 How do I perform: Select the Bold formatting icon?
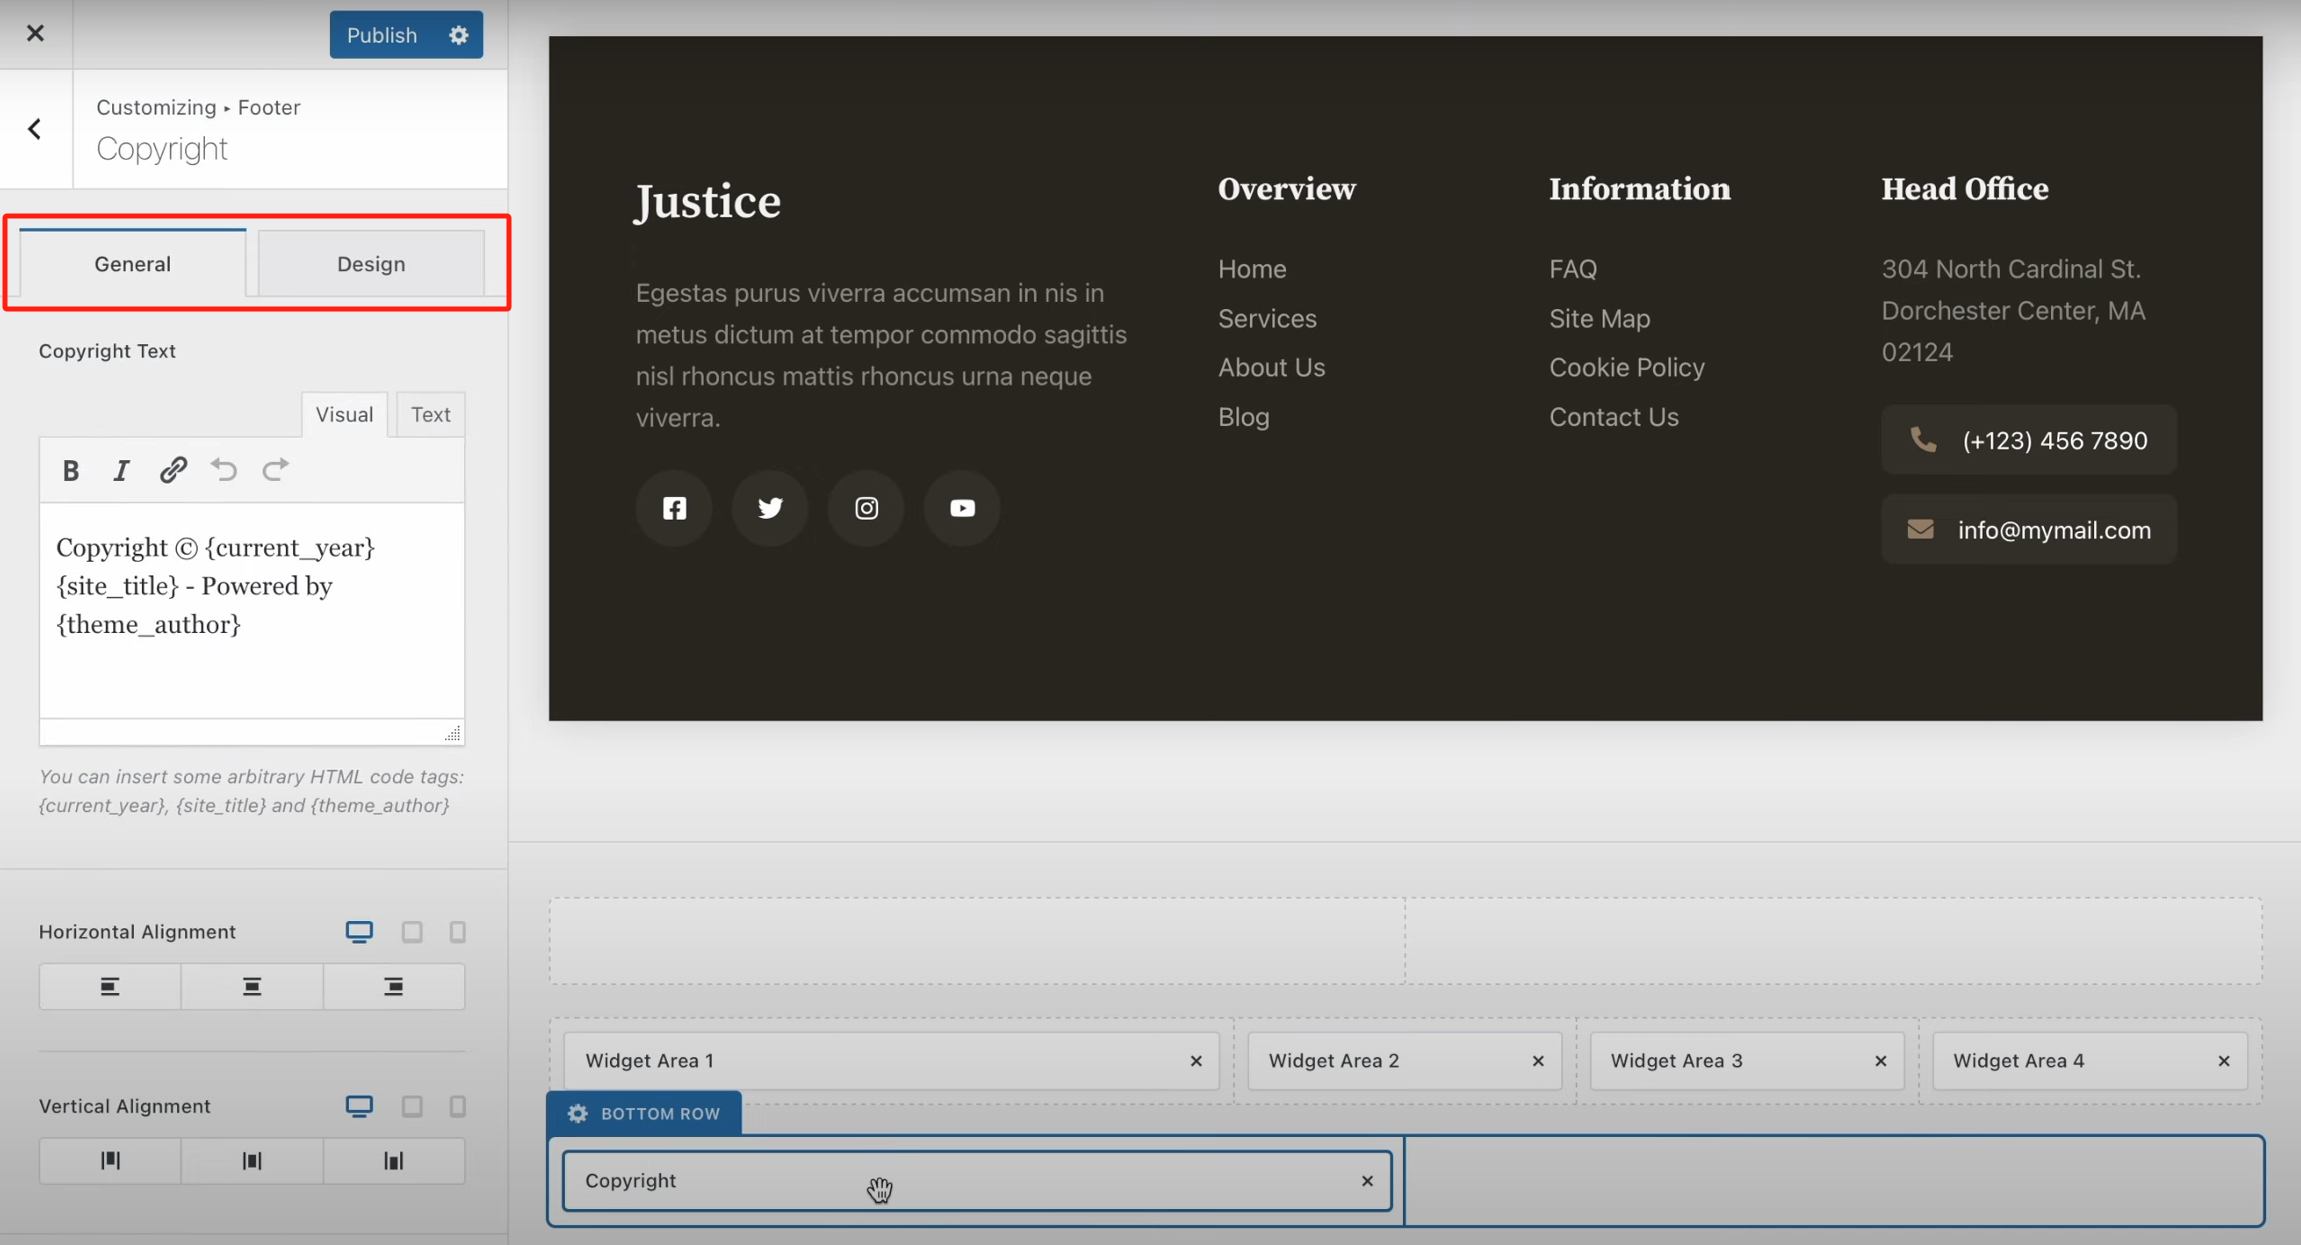click(70, 470)
